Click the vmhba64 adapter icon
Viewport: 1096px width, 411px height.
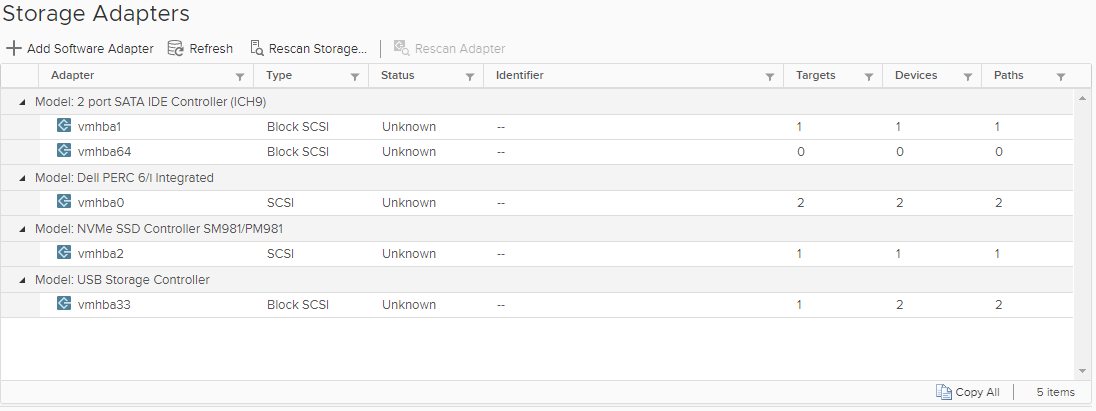[64, 152]
